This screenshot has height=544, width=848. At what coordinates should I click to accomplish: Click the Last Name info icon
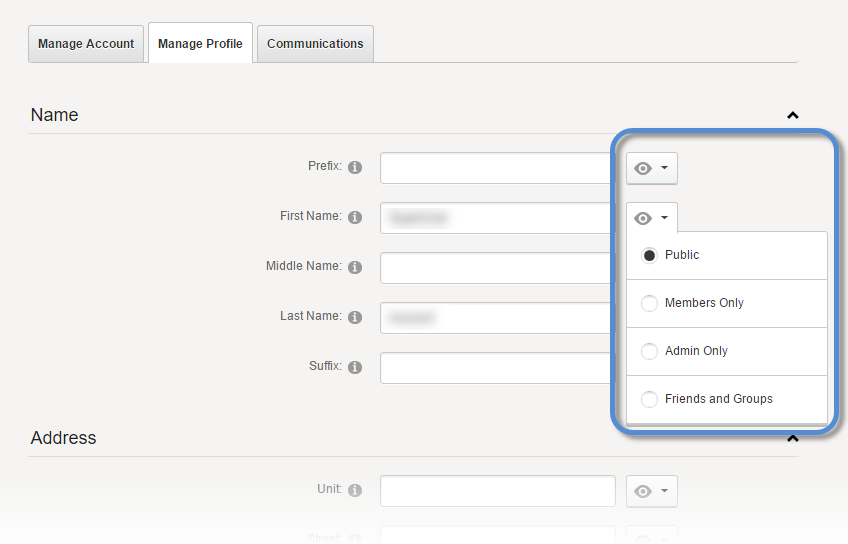pyautogui.click(x=355, y=317)
